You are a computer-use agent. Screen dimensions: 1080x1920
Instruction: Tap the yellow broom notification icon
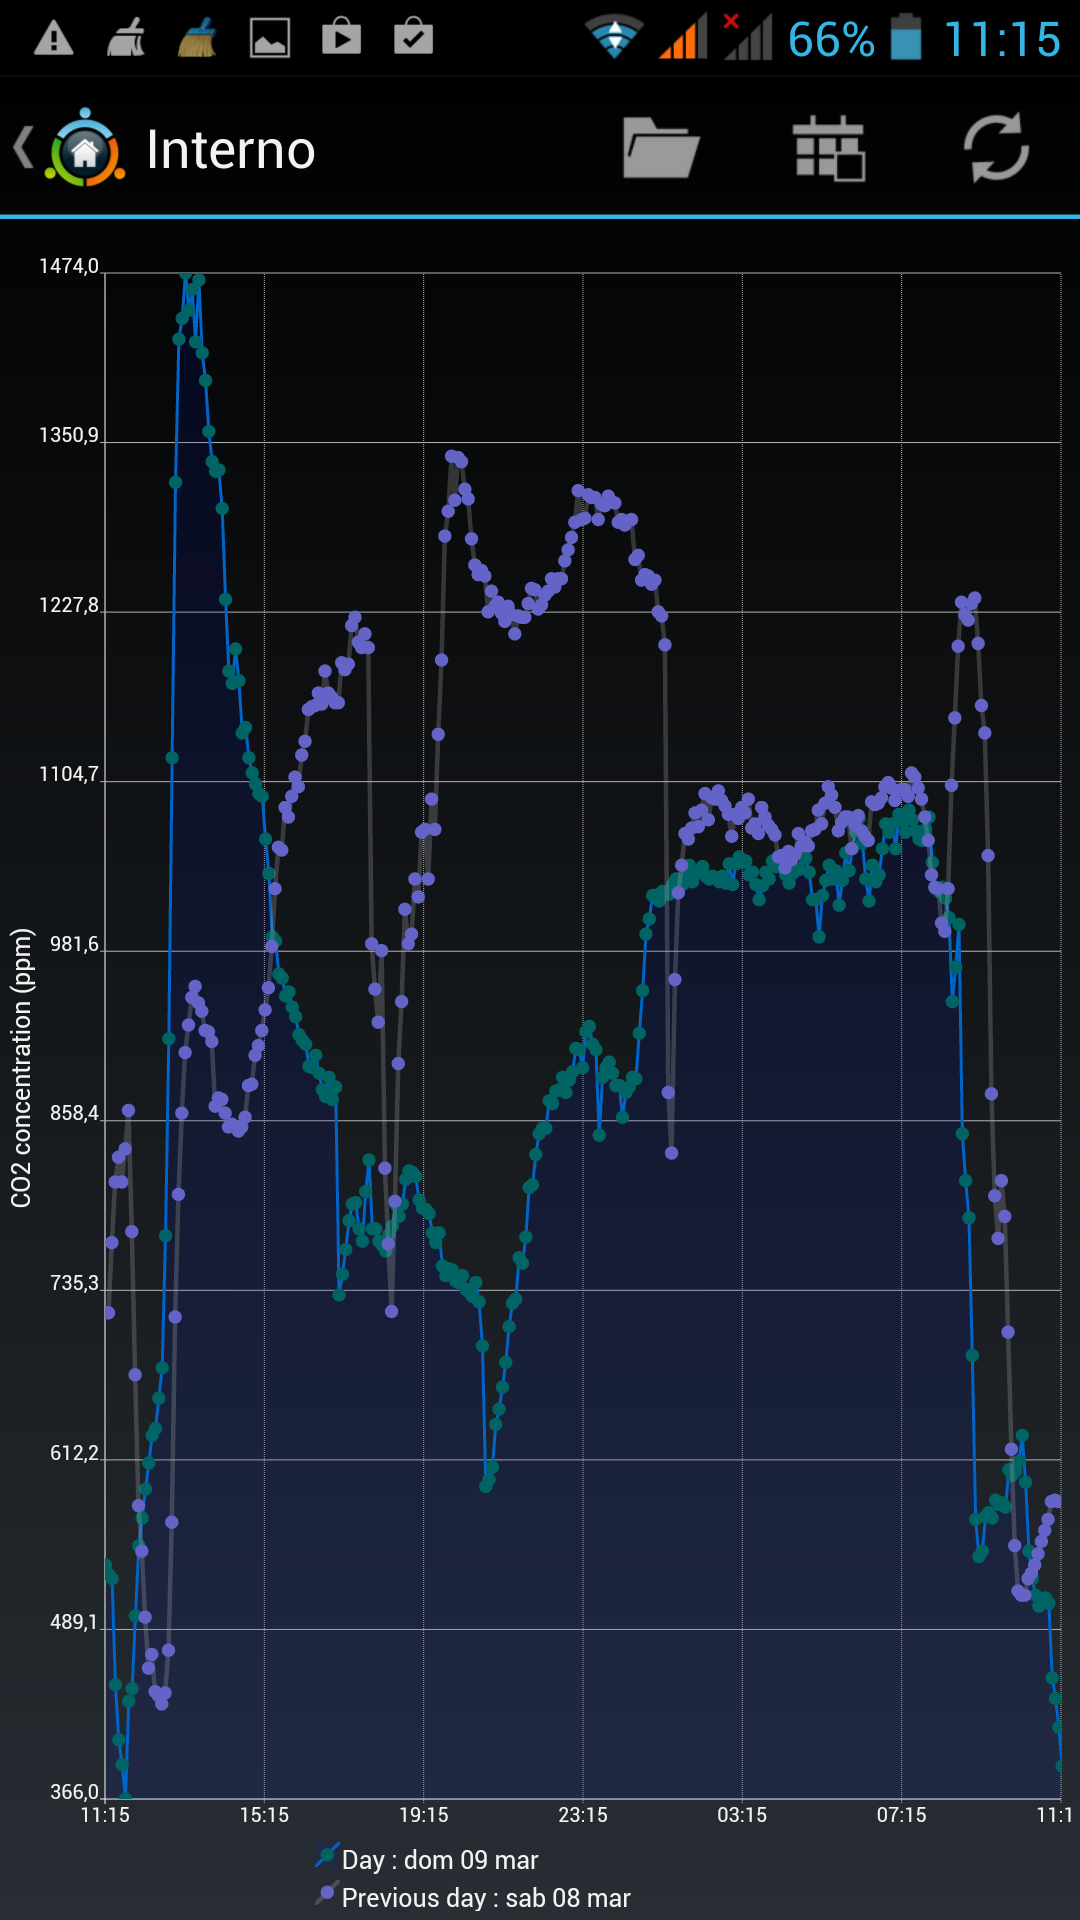click(197, 39)
